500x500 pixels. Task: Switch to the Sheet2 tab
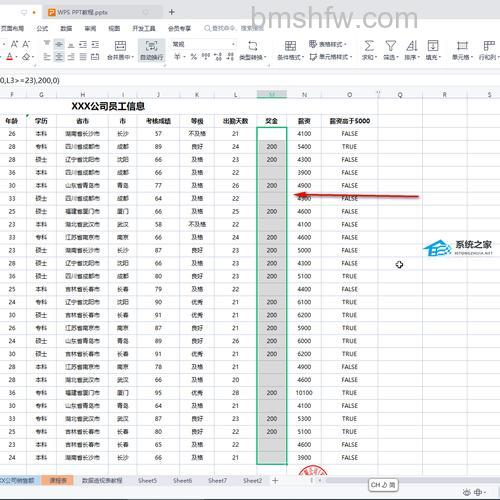point(252,480)
